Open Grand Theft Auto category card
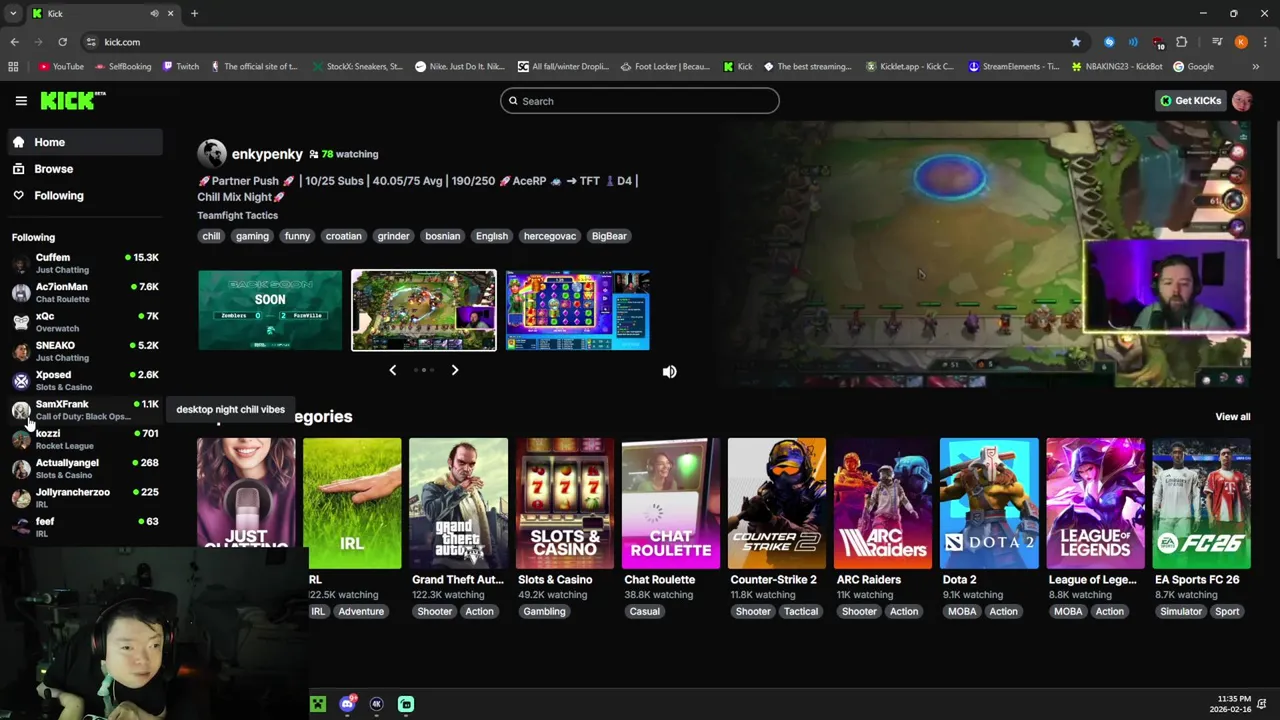1280x720 pixels. (458, 526)
